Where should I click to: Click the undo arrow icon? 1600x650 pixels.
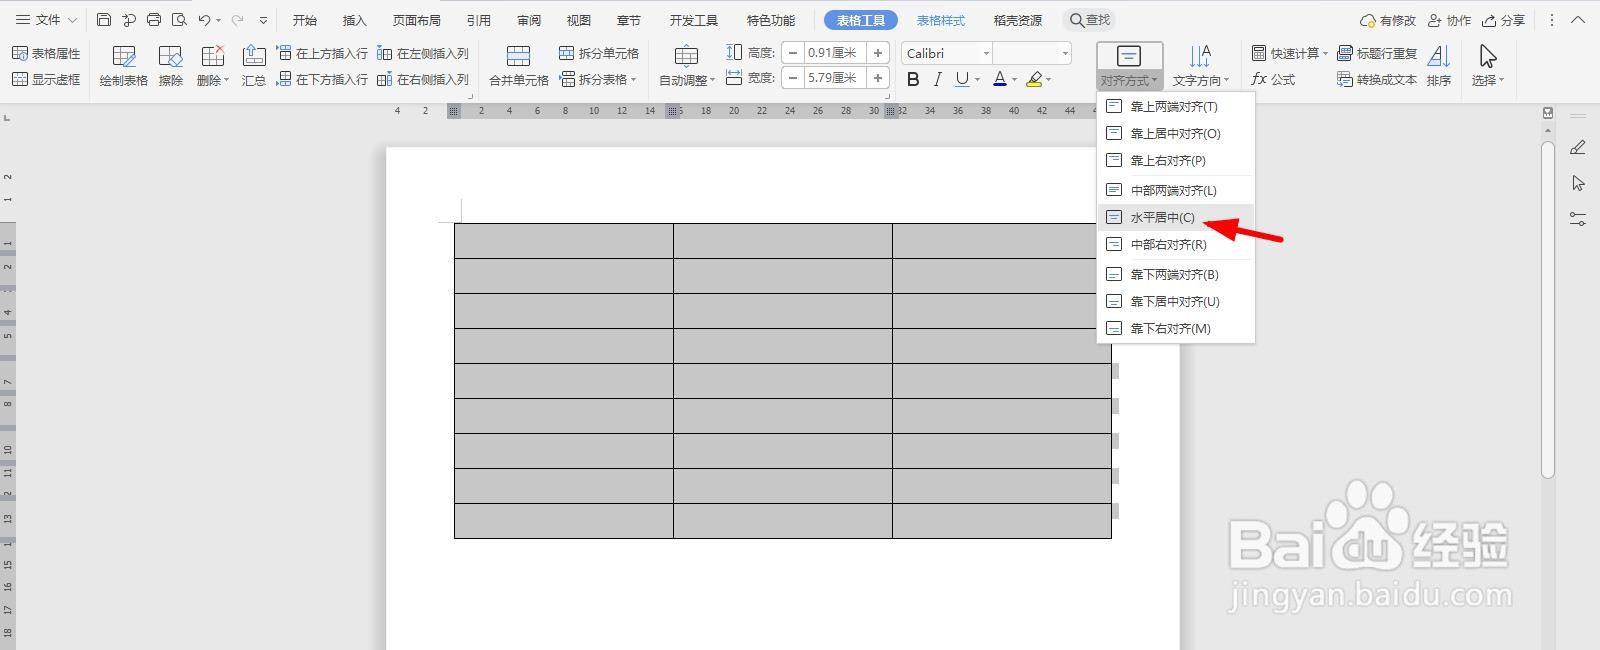coord(204,20)
